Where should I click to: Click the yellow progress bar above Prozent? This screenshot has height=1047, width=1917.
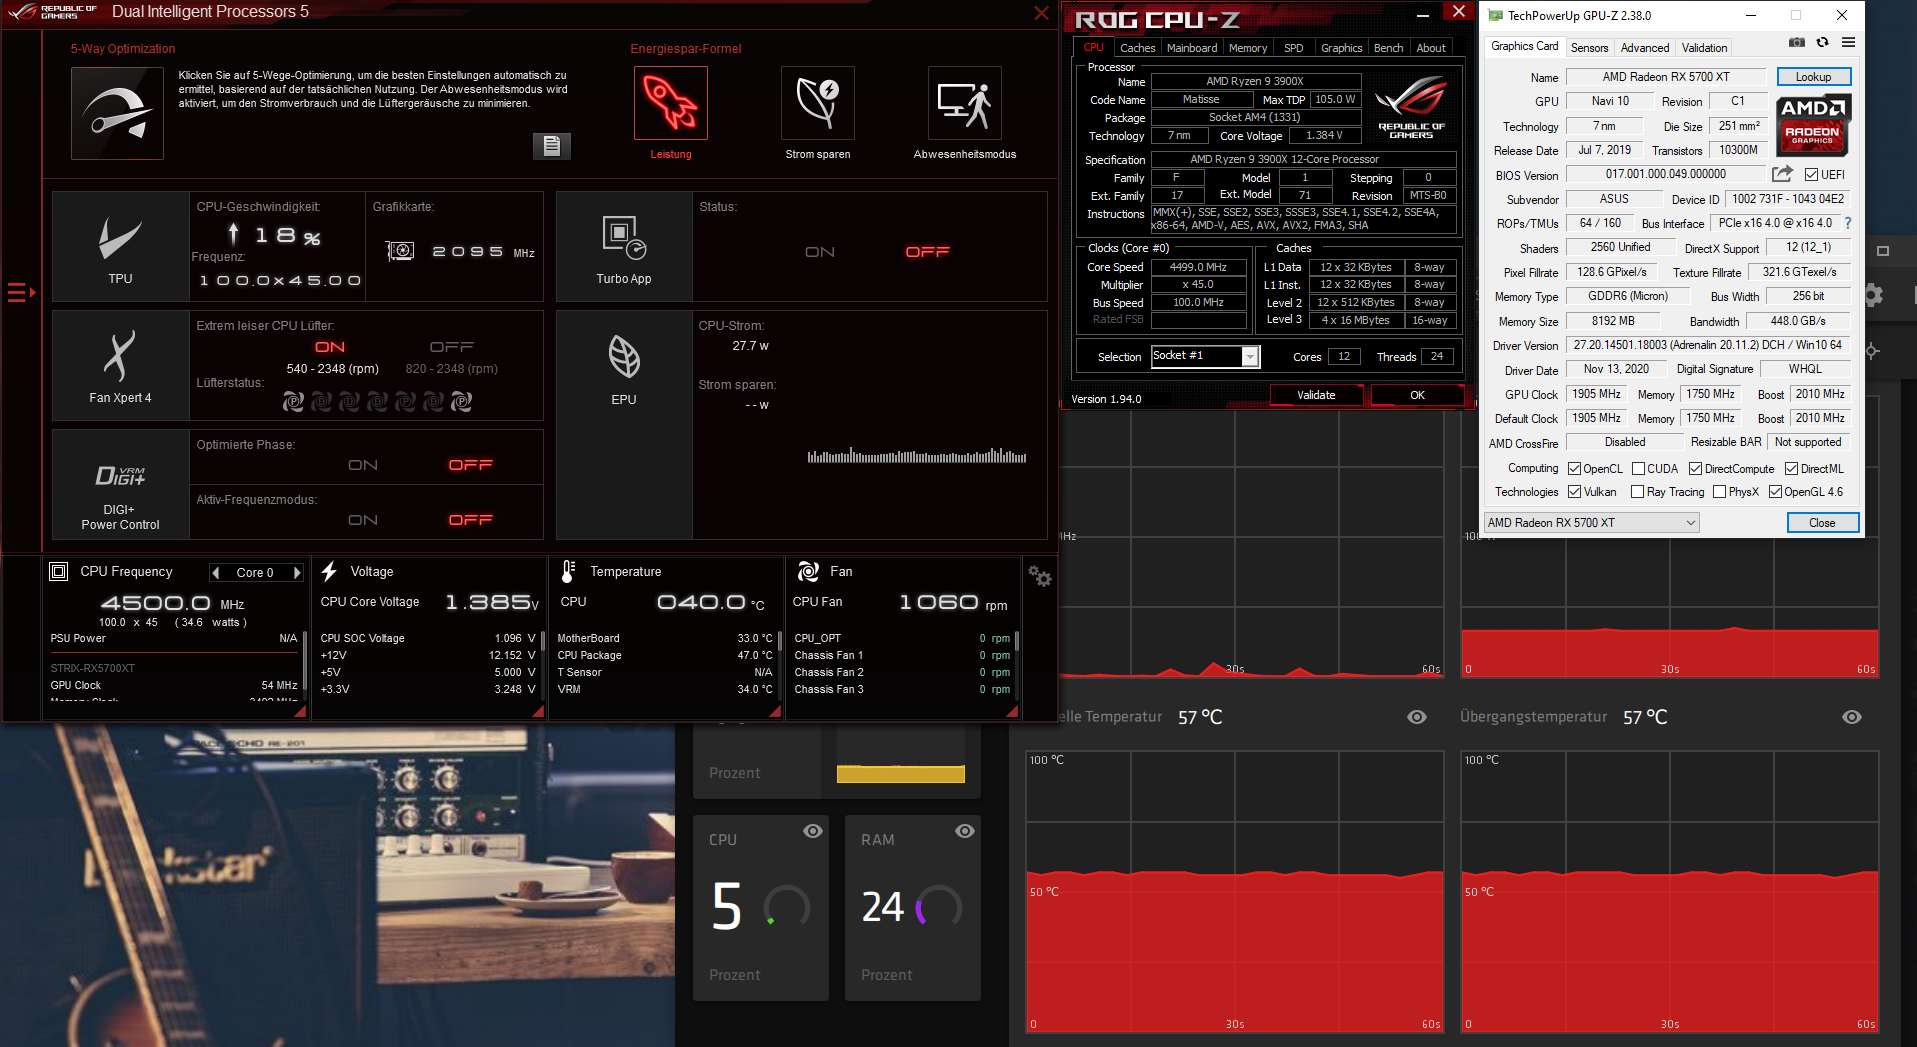coord(899,774)
